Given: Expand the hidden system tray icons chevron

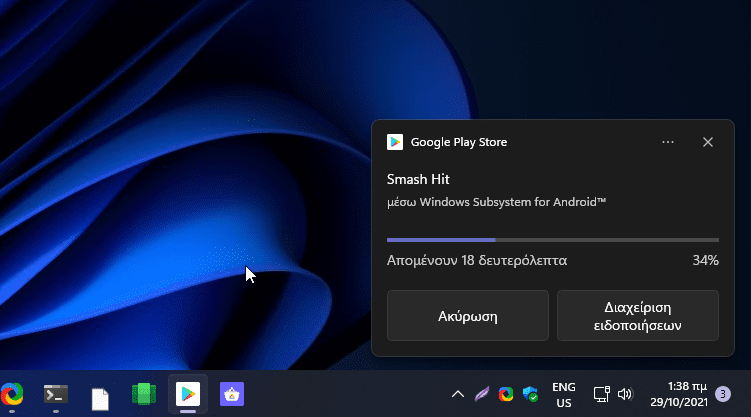Looking at the screenshot, I should [x=458, y=394].
